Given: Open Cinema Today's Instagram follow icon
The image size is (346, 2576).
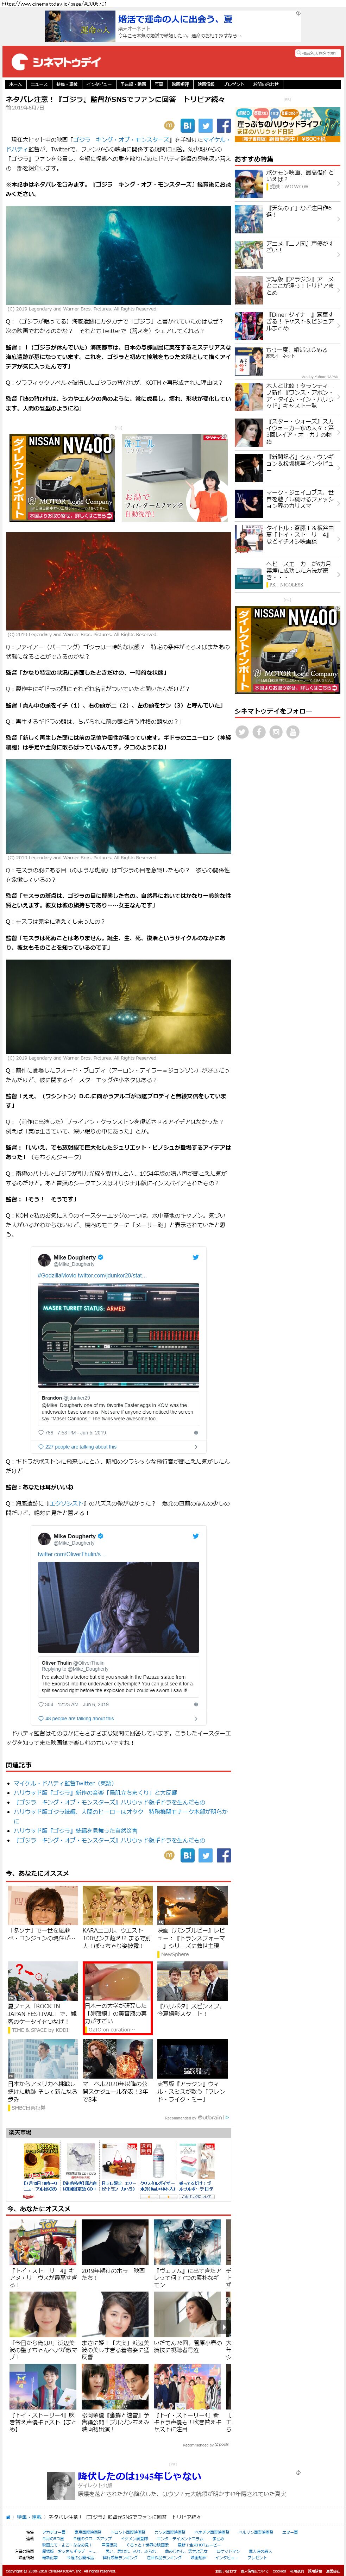Looking at the screenshot, I should point(276,732).
